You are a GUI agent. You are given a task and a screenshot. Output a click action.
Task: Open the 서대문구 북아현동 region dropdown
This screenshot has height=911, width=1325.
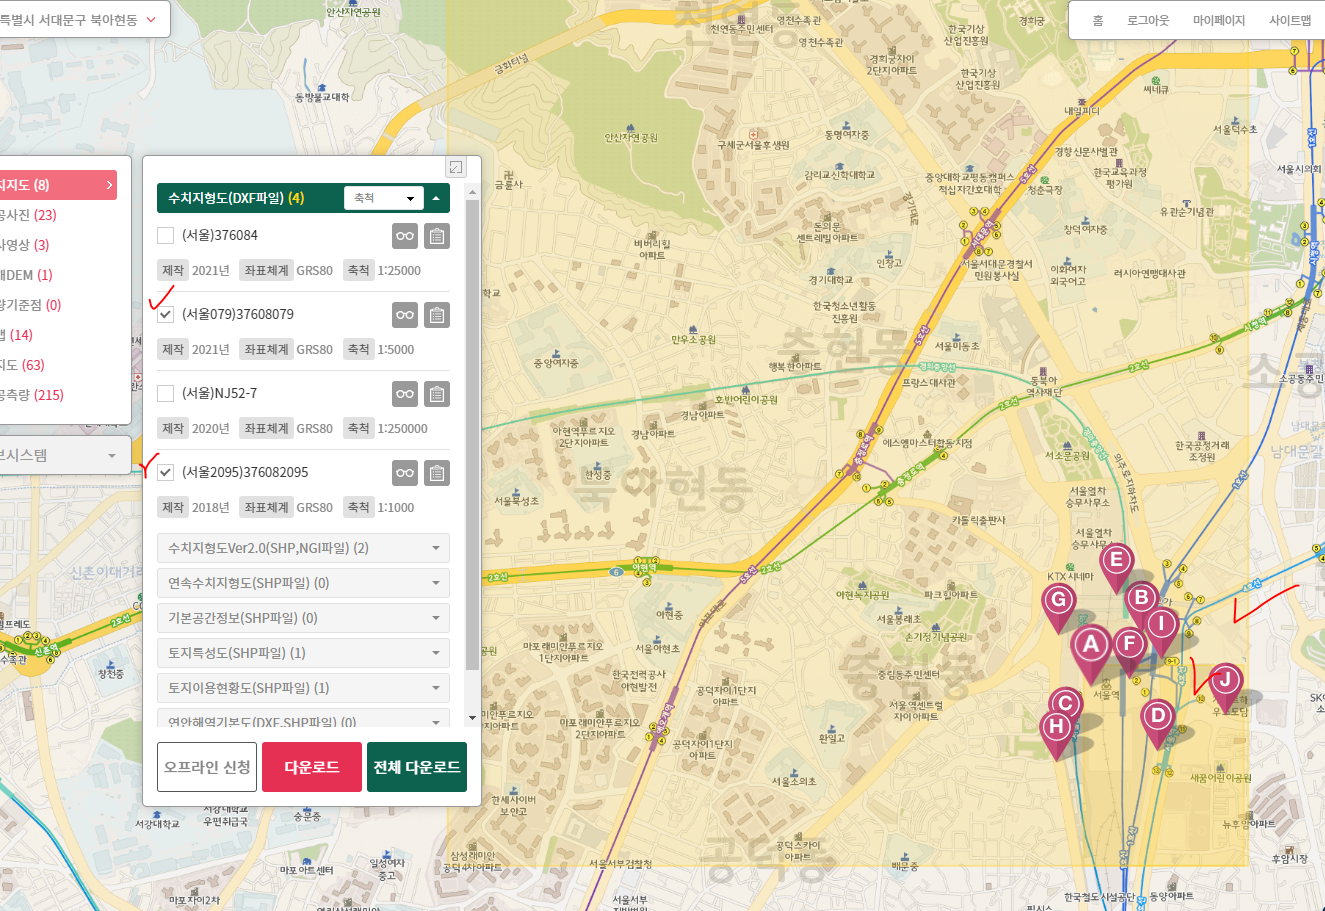[84, 20]
